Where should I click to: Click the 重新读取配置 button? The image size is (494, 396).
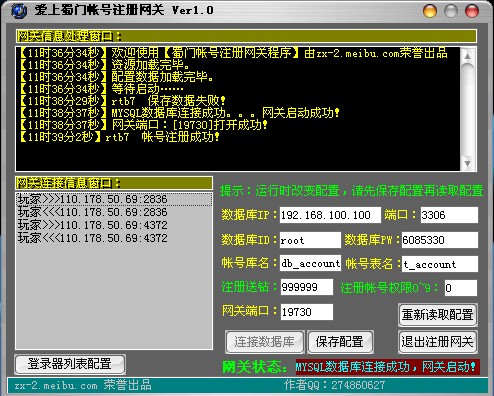click(x=438, y=315)
